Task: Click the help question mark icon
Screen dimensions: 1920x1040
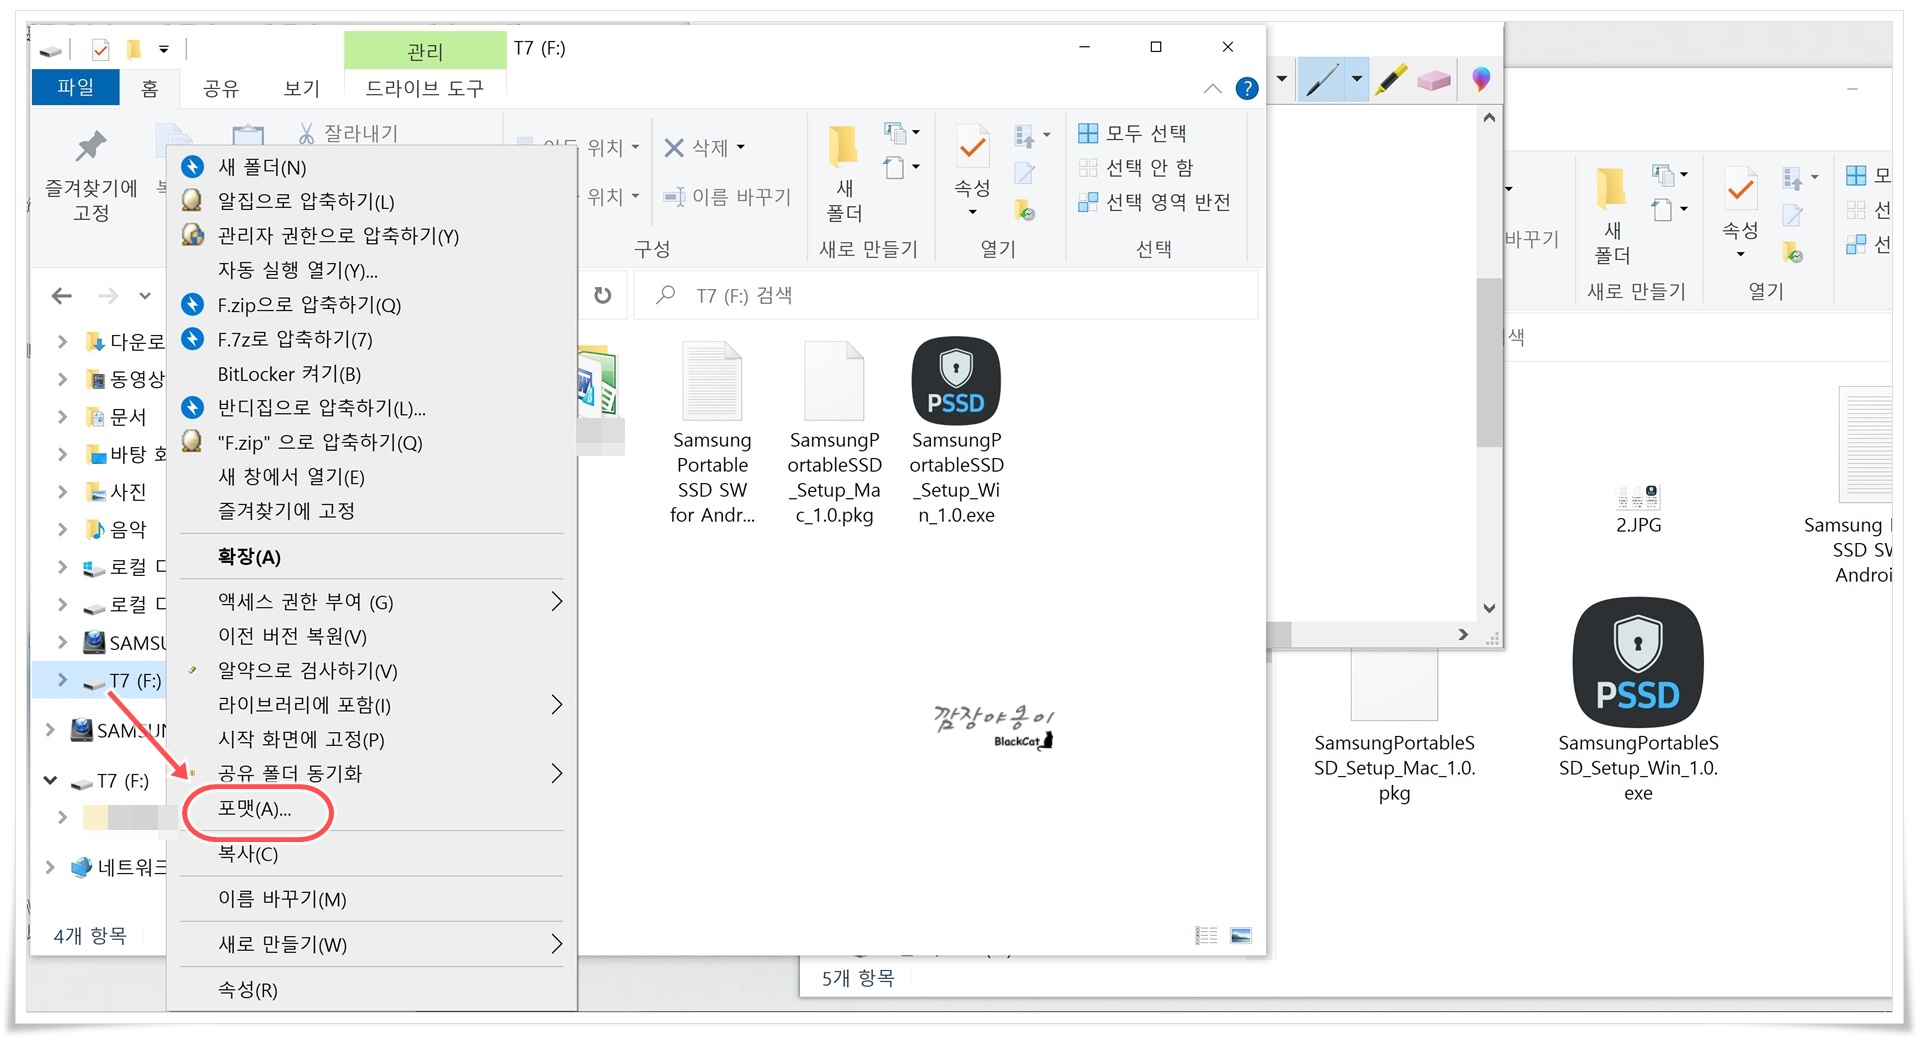Action: 1247,89
